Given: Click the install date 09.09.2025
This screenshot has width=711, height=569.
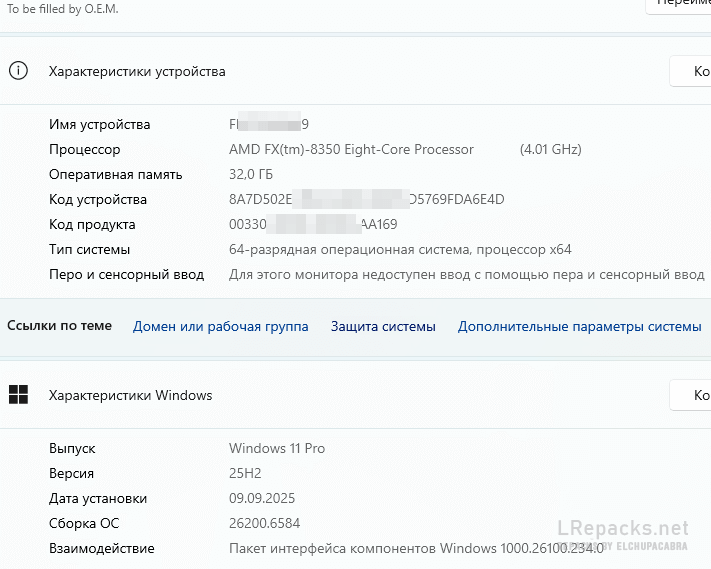Looking at the screenshot, I should tap(262, 499).
